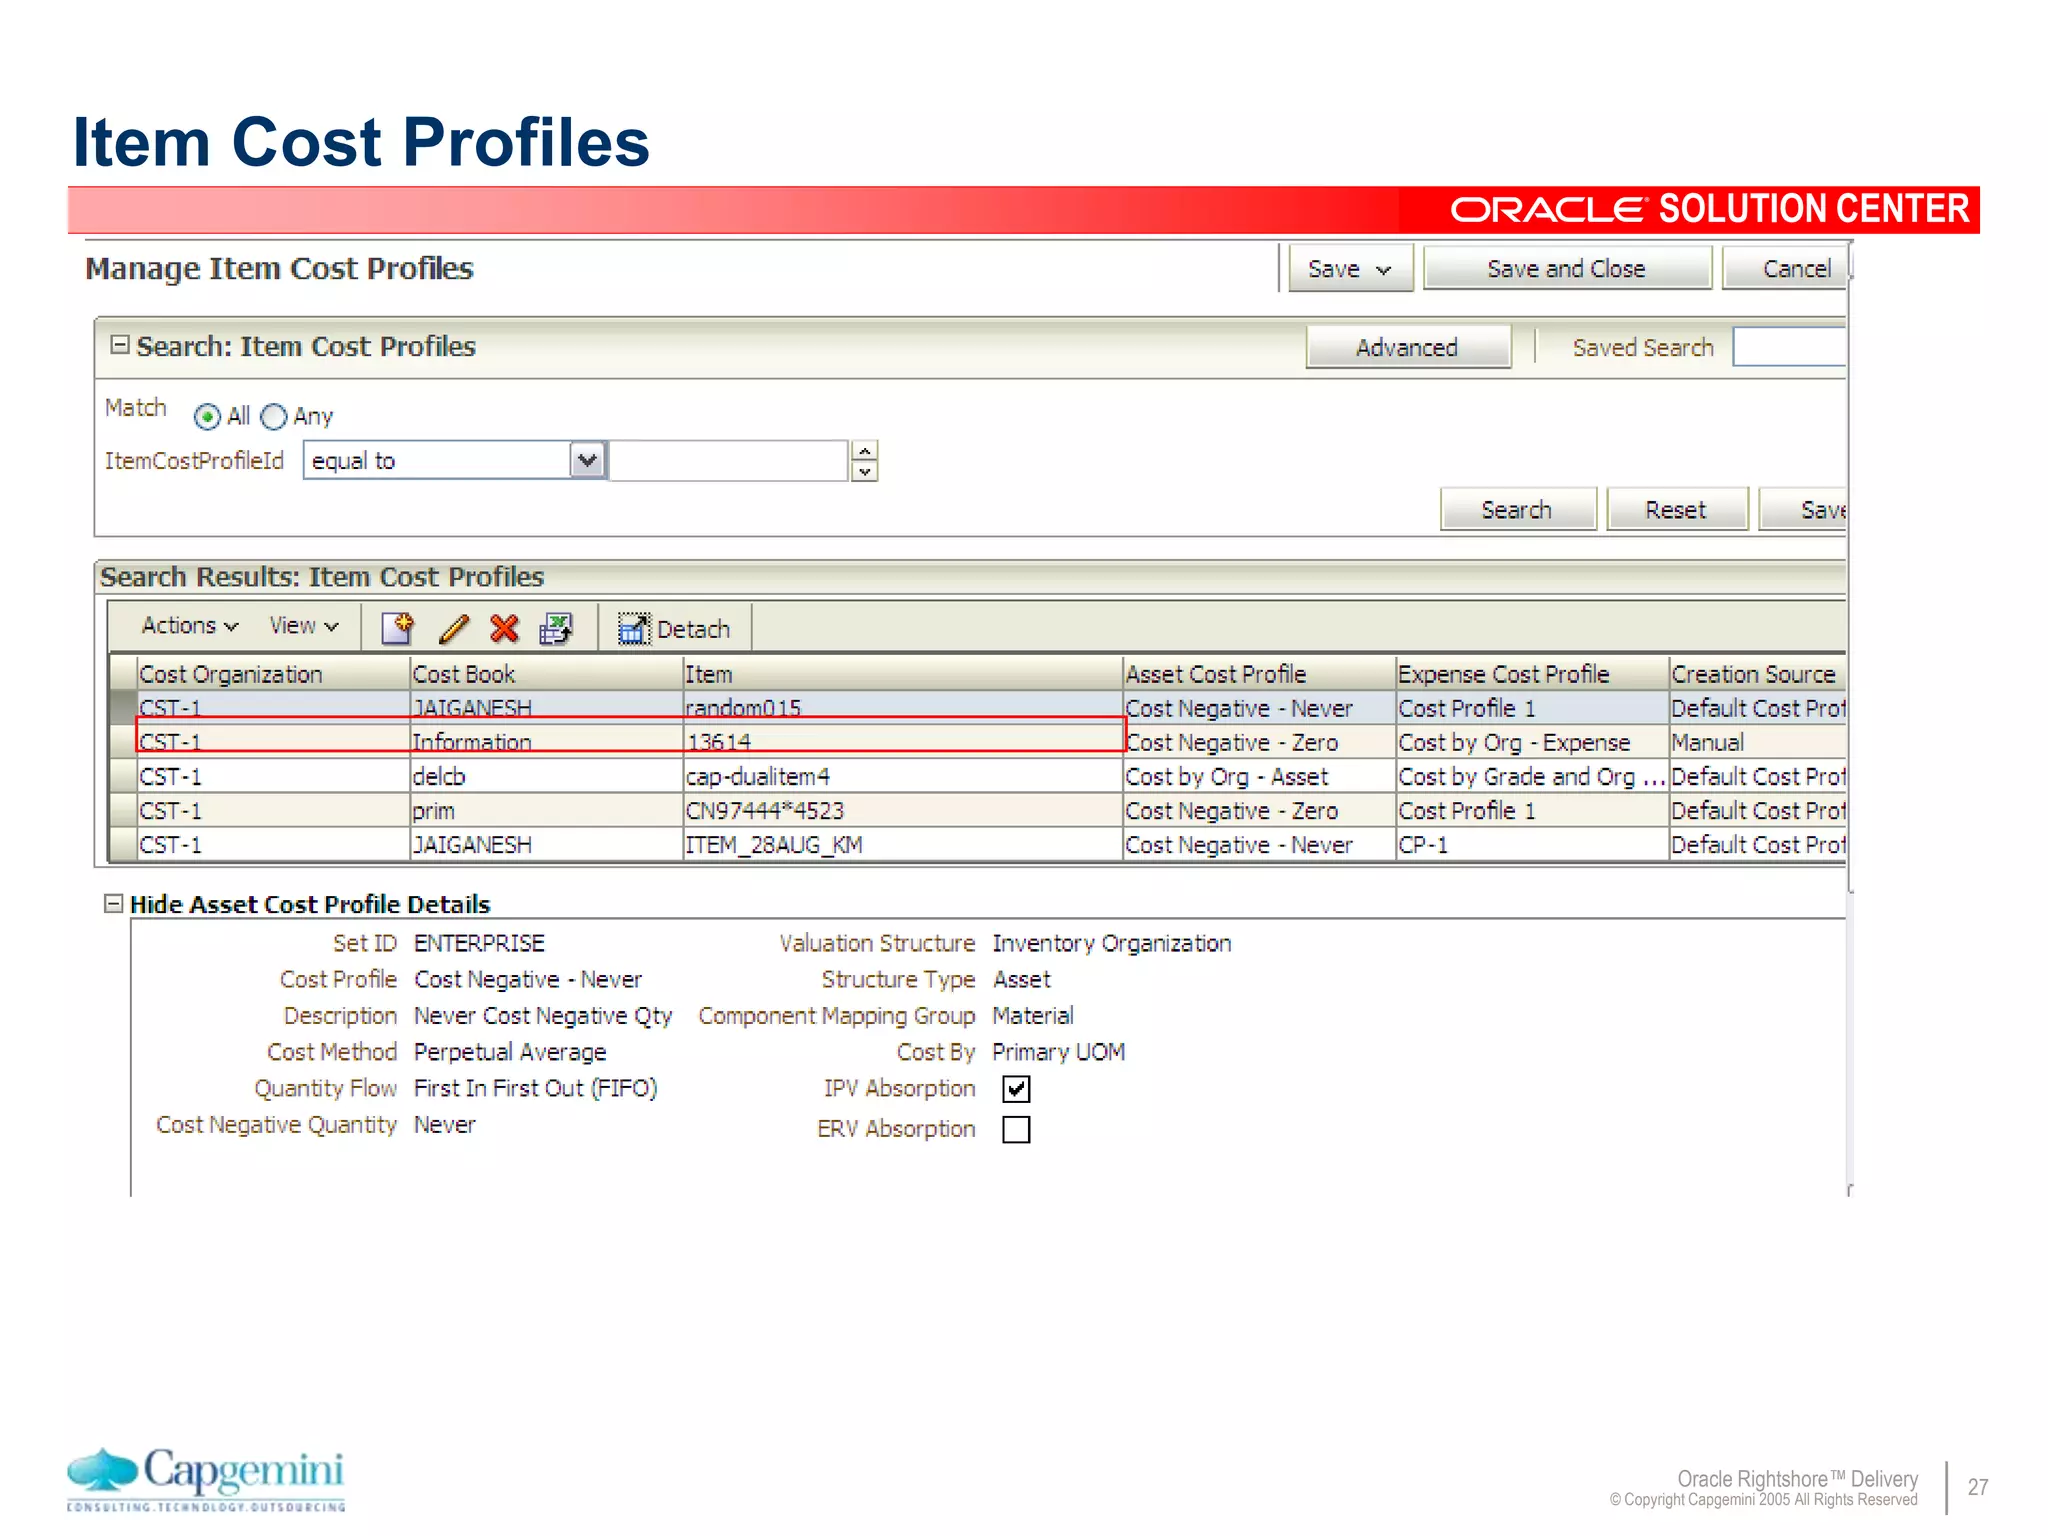
Task: Select the row with item random015
Action: tap(977, 708)
